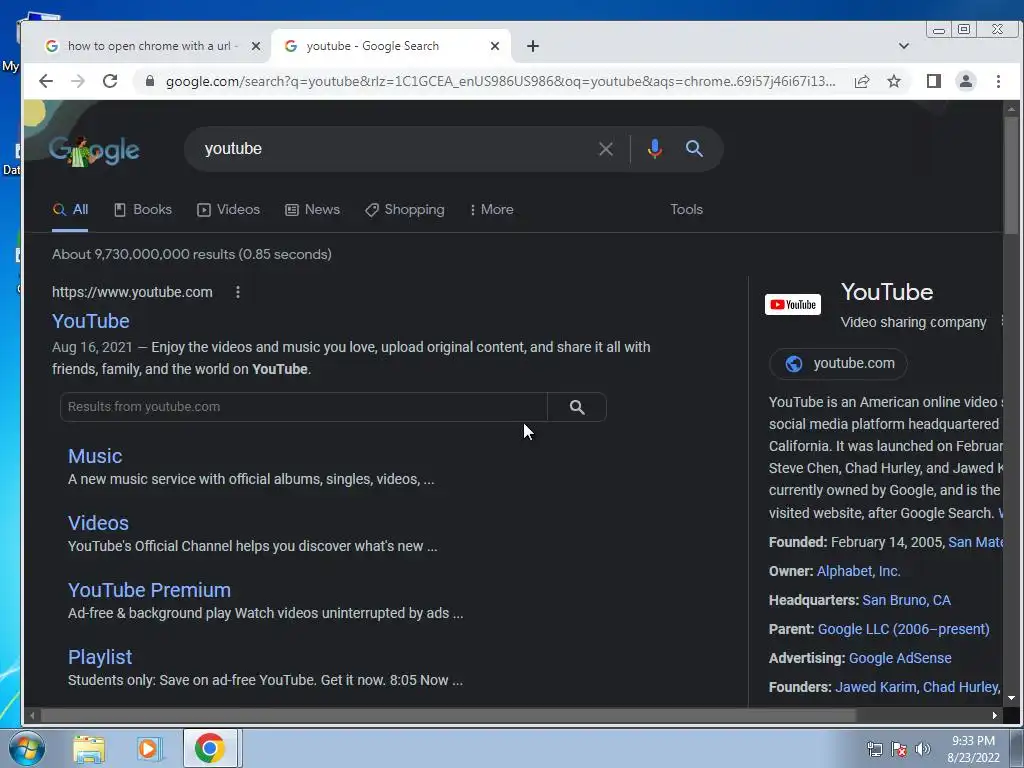Expand the More search categories menu
This screenshot has width=1024, height=768.
point(492,210)
